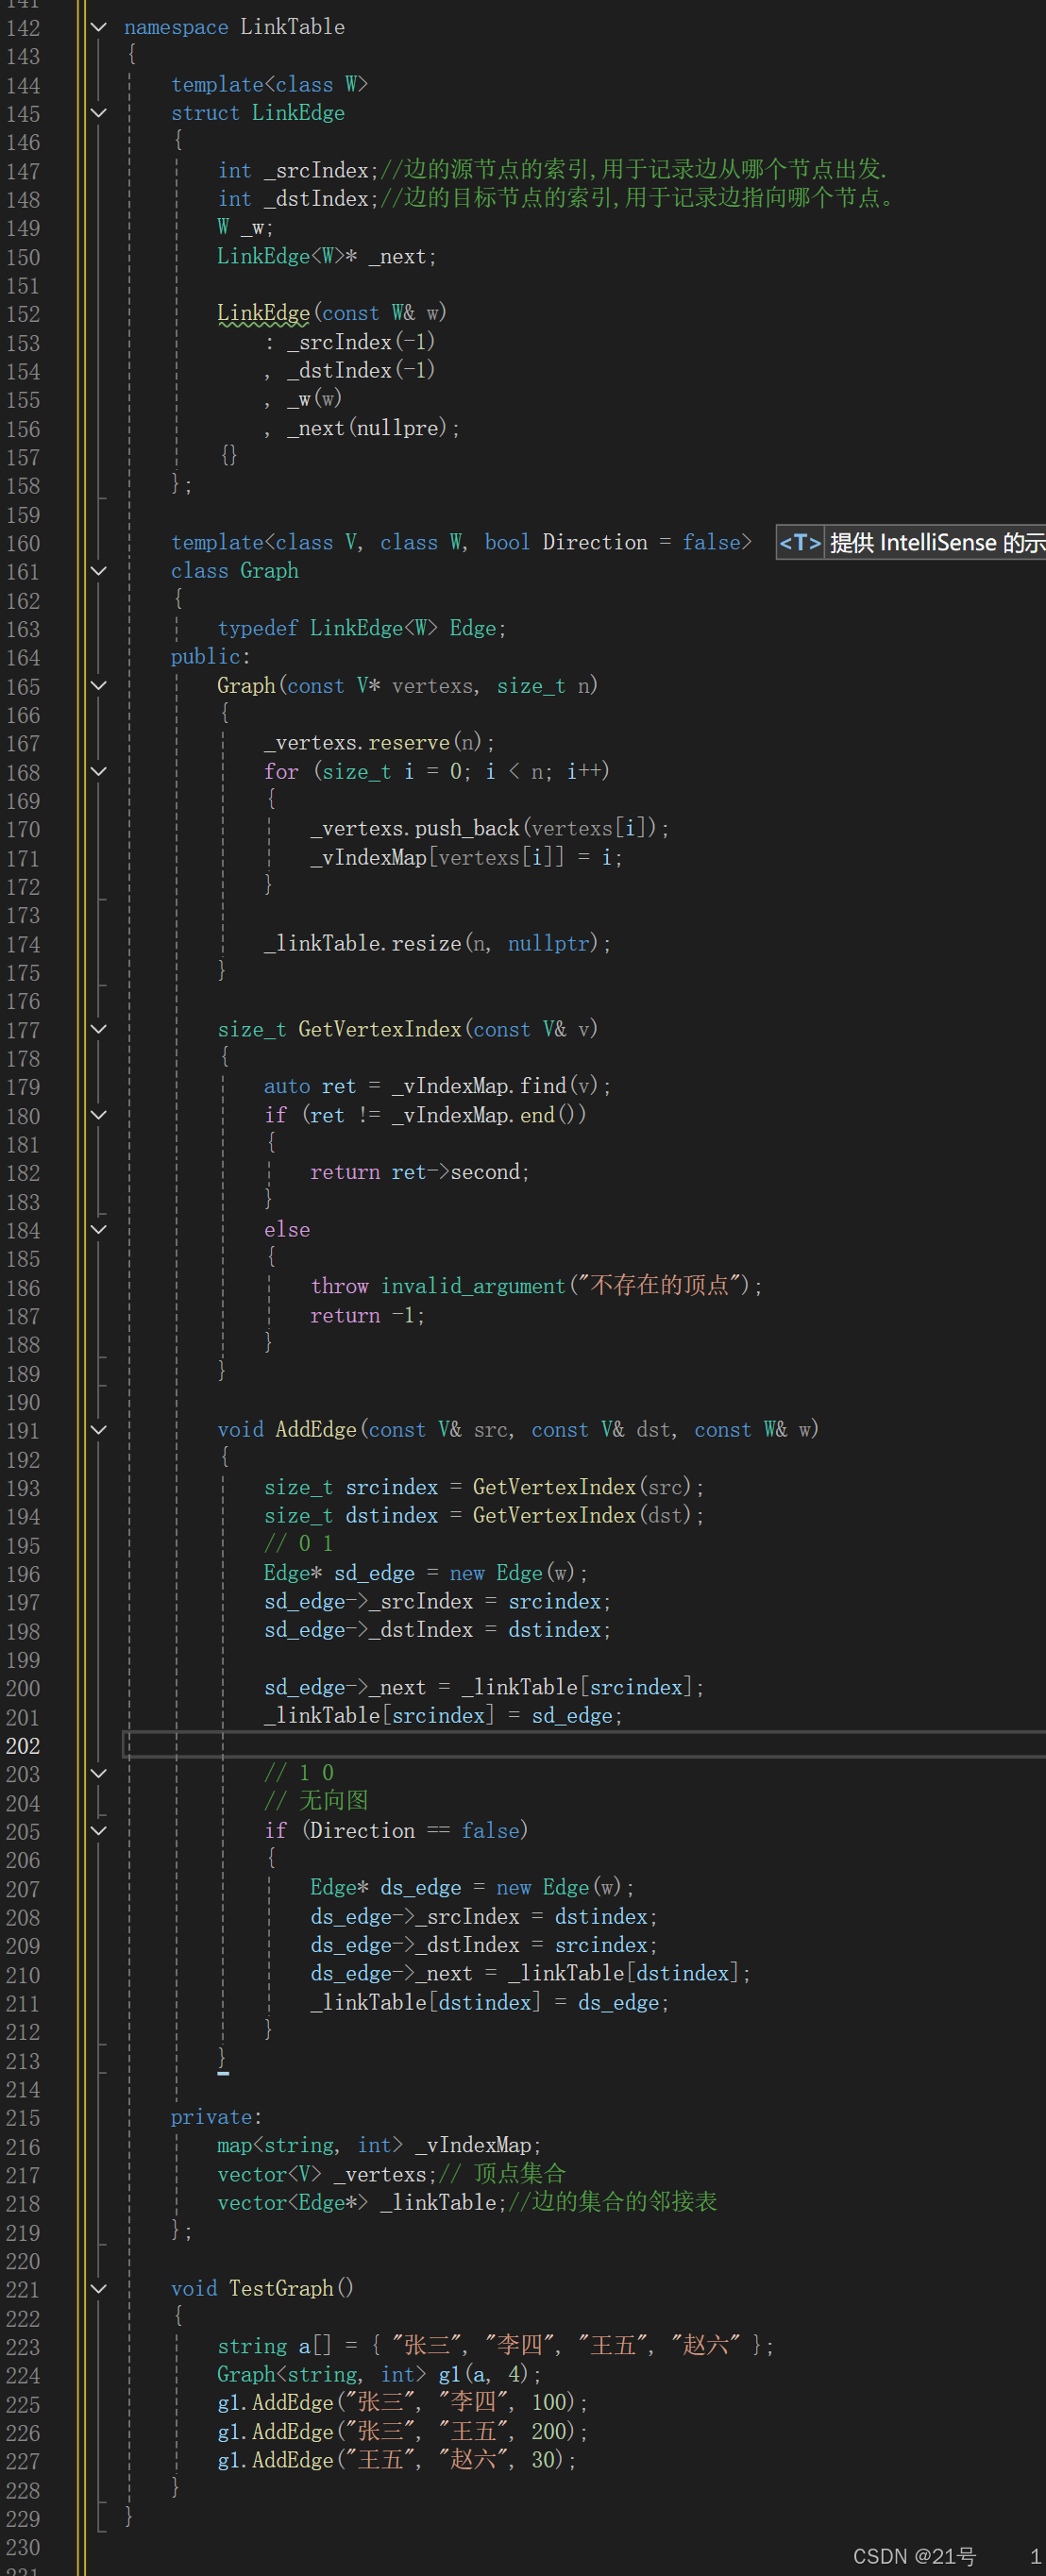
Task: Click line number 202 in the gutter
Action: tap(23, 1746)
